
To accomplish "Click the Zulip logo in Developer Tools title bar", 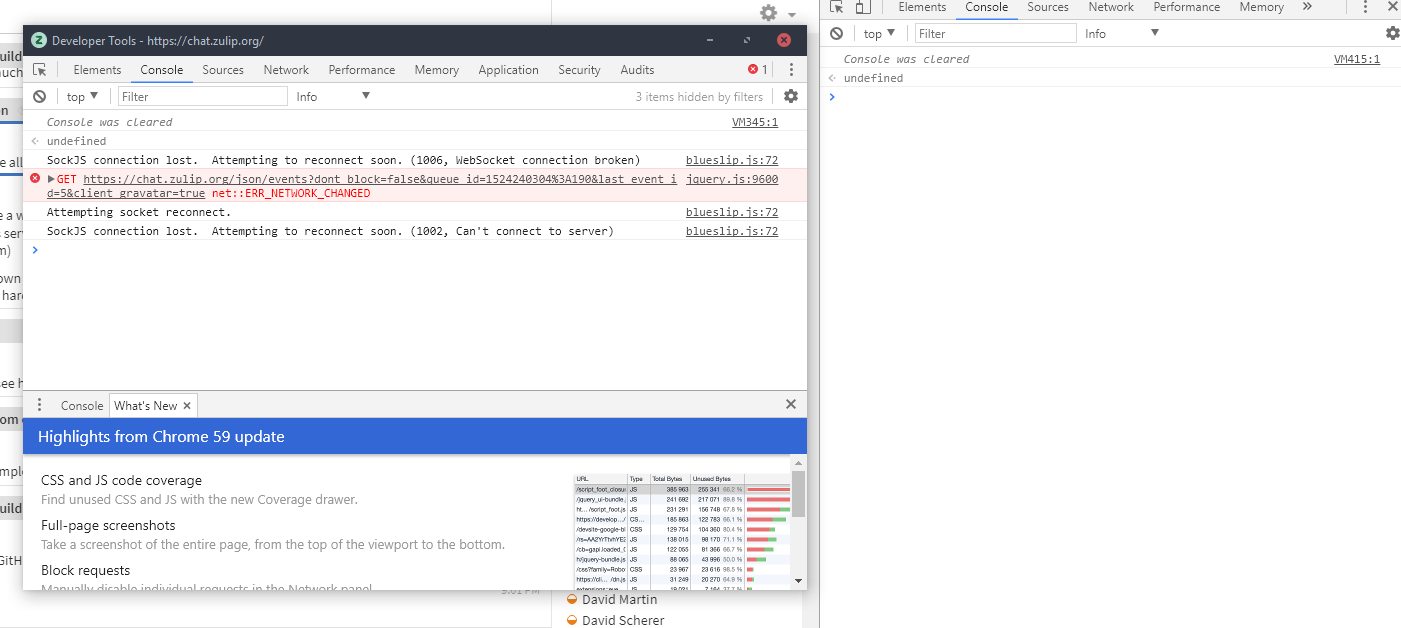I will tap(39, 41).
